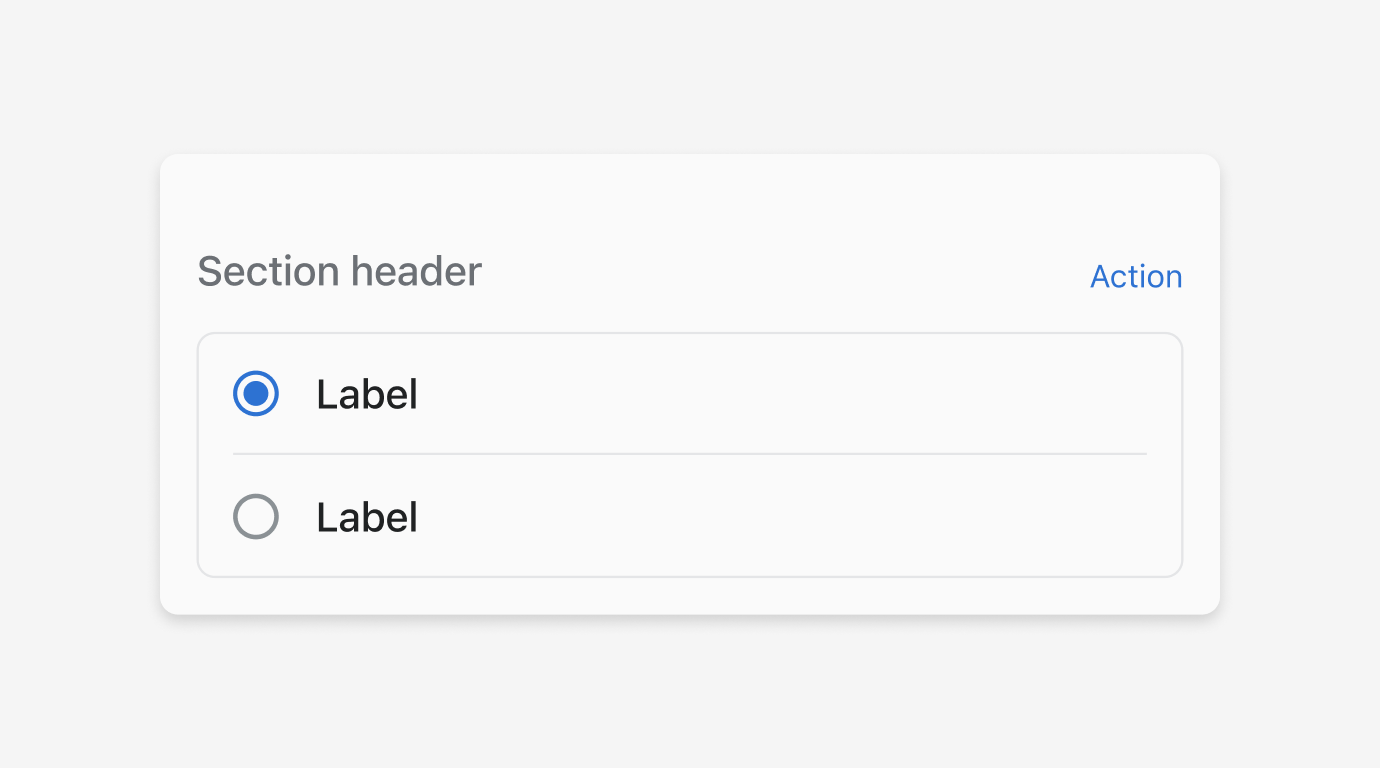The image size is (1380, 768).
Task: Pick the Label text beside the unchecked radio
Action: click(367, 517)
